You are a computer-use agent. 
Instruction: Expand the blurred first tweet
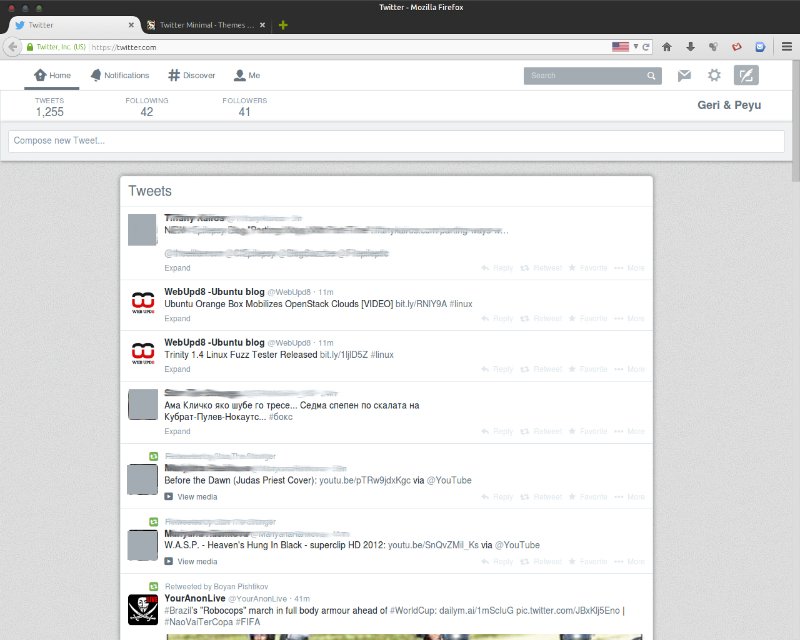click(x=177, y=268)
